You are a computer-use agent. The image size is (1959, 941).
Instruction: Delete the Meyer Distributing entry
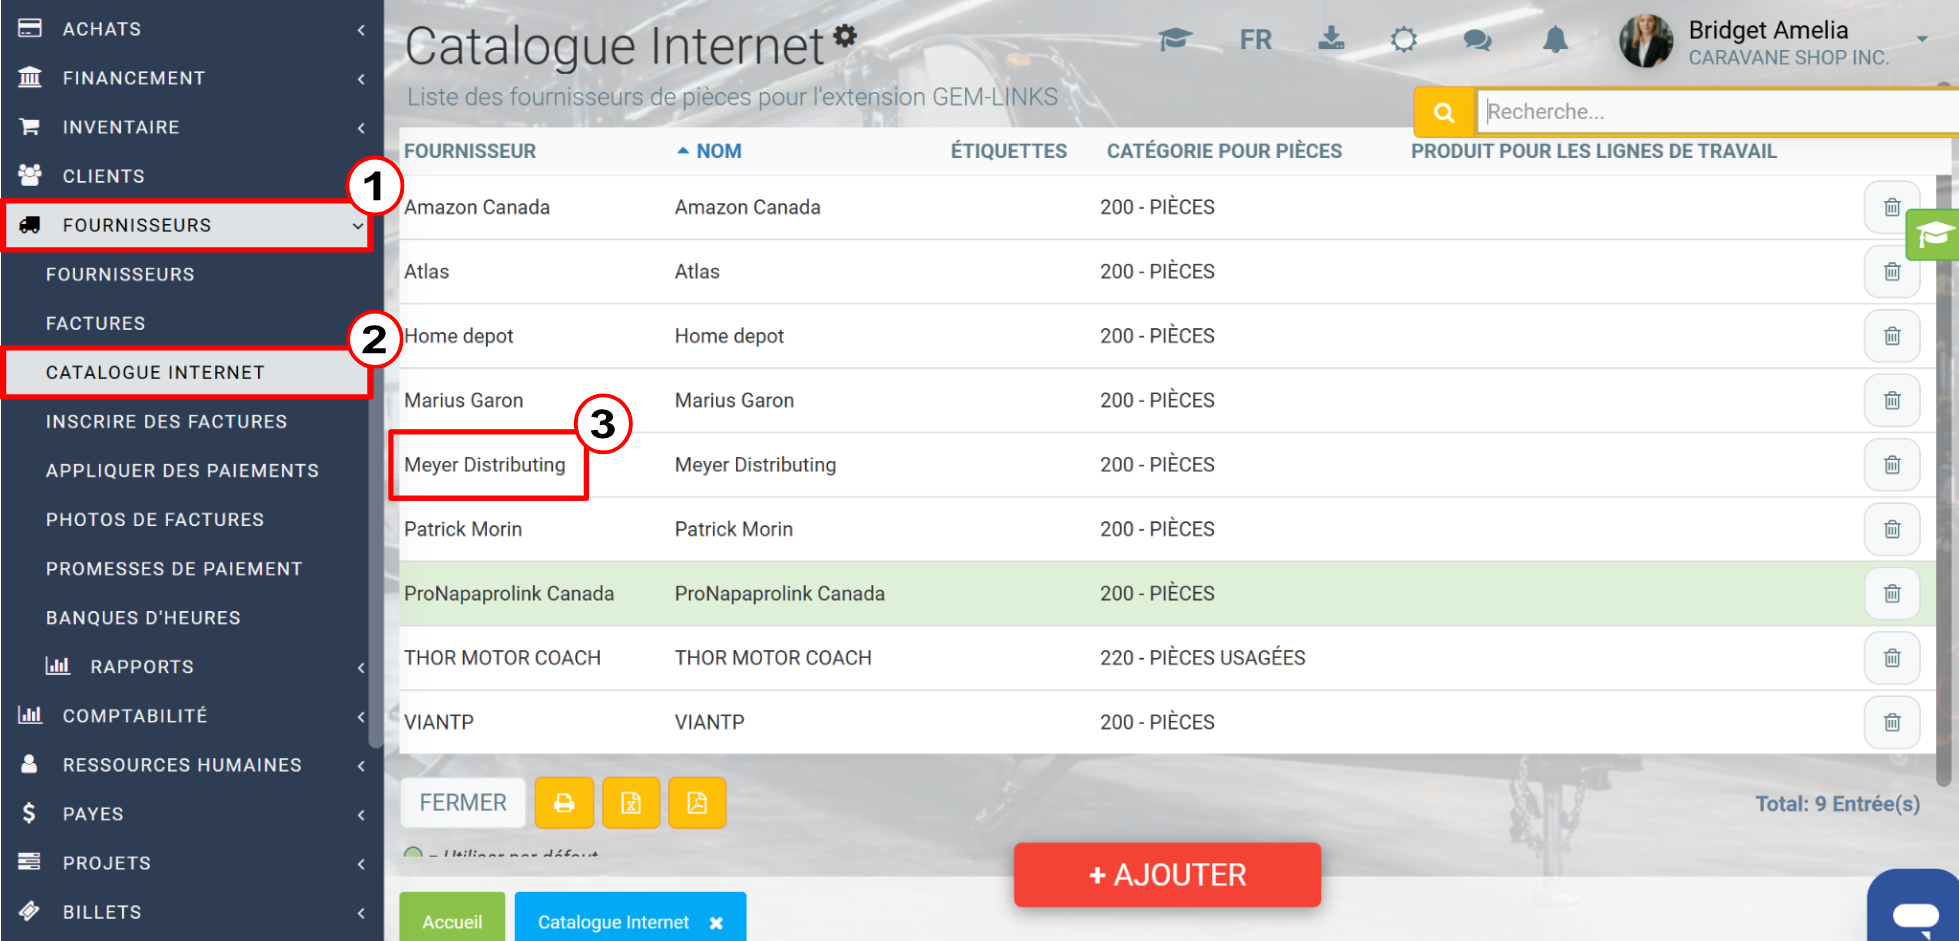[x=1892, y=465]
